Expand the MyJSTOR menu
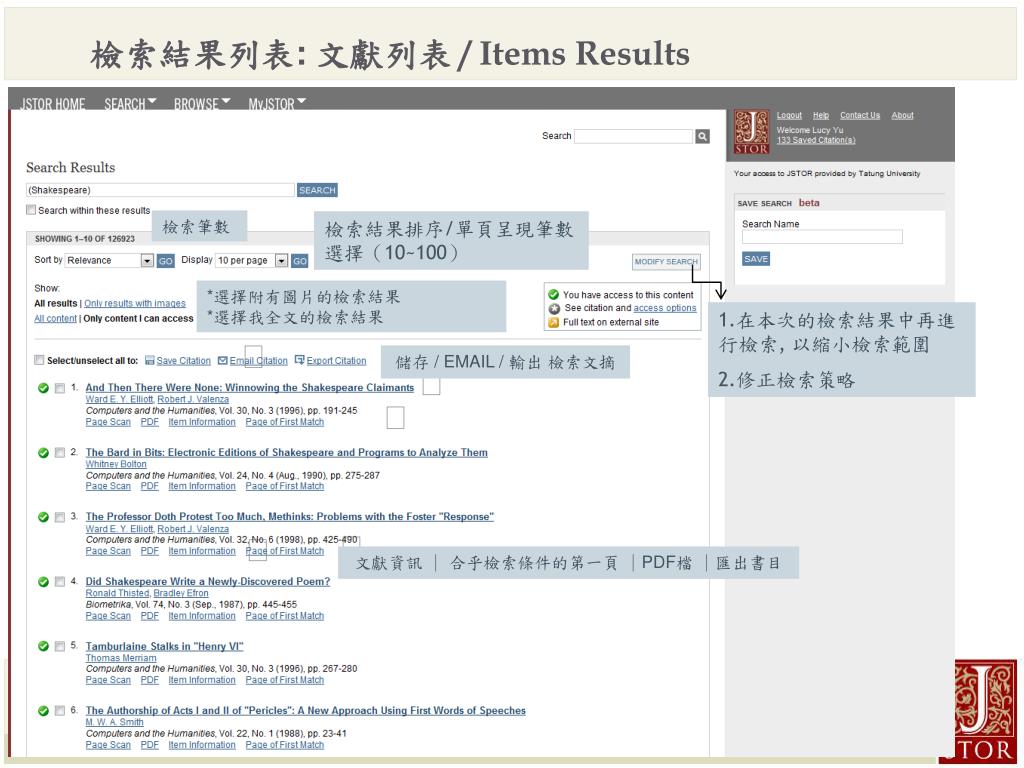Viewport: 1024px width, 768px height. (277, 103)
